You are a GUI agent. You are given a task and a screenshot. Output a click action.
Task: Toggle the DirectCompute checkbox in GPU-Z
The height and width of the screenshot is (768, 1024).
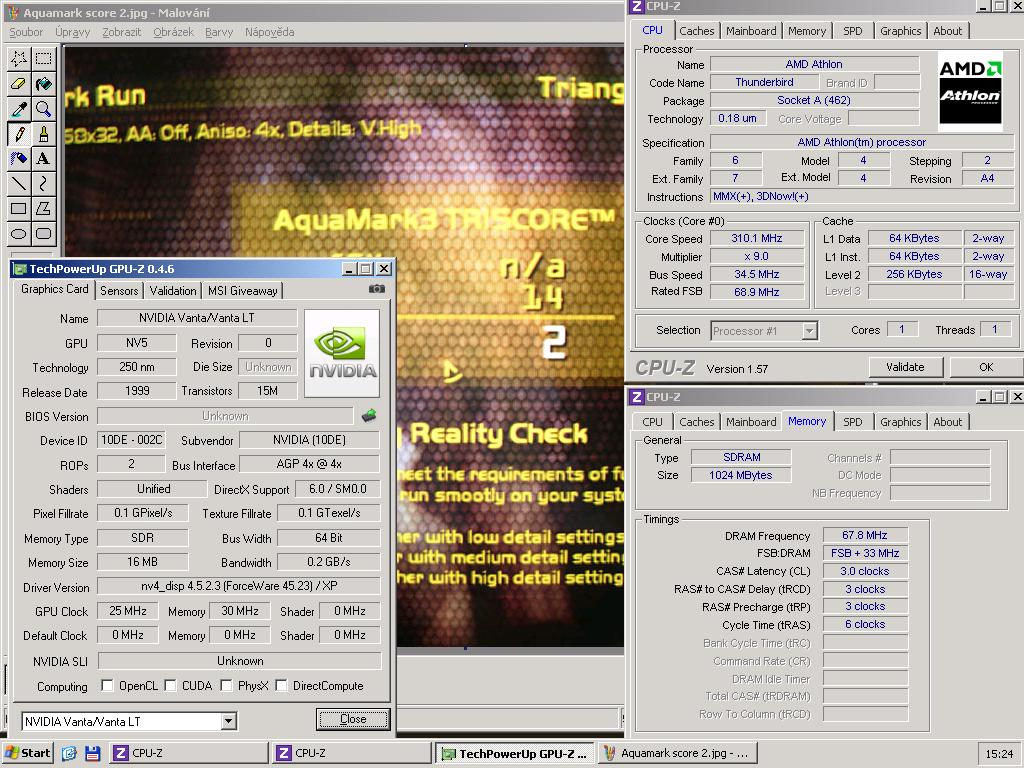(x=281, y=685)
